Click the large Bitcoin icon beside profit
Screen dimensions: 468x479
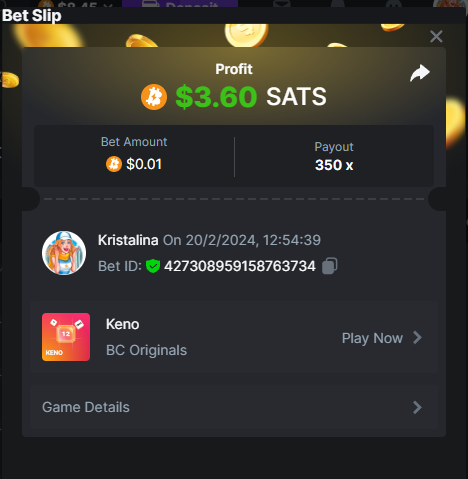point(154,97)
